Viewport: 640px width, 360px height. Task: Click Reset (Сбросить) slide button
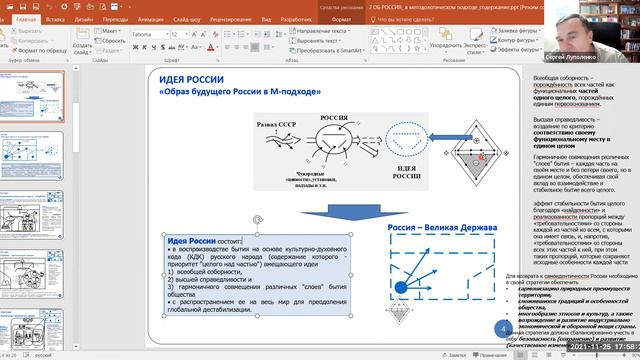click(x=110, y=41)
